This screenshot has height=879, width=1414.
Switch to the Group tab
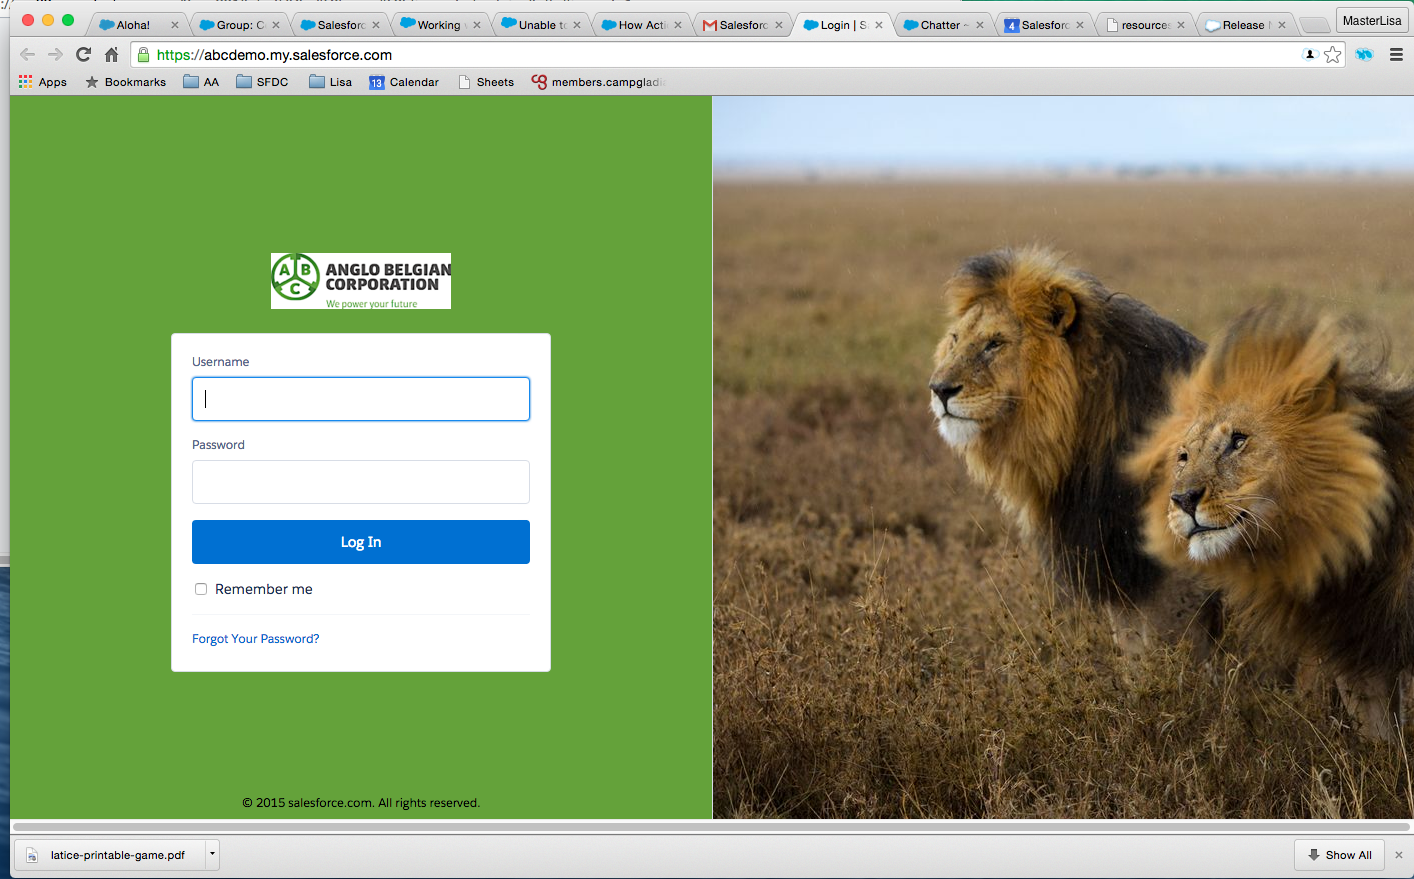click(238, 25)
